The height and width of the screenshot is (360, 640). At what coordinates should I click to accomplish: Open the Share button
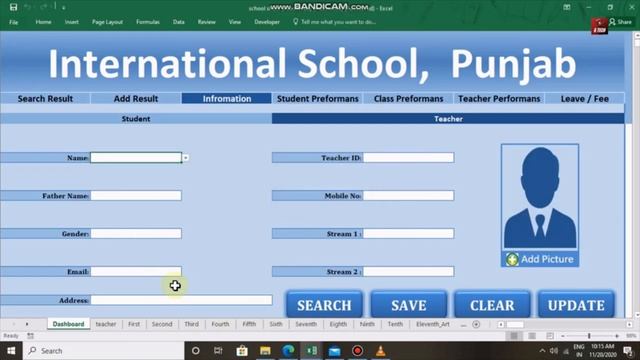620,22
